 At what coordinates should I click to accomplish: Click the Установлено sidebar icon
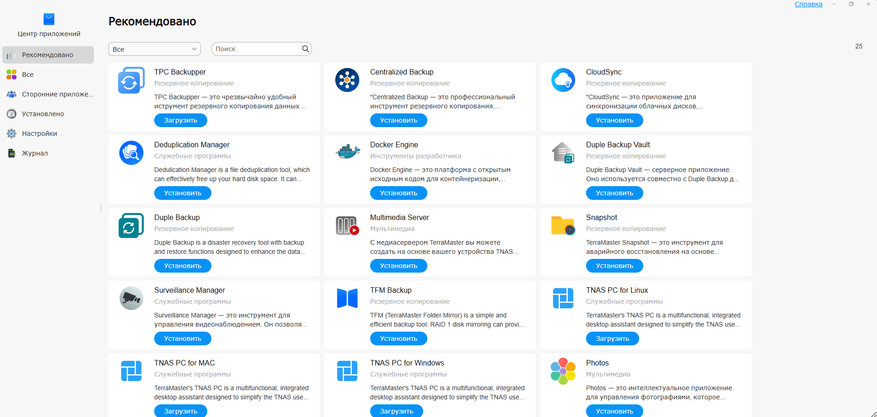[11, 113]
